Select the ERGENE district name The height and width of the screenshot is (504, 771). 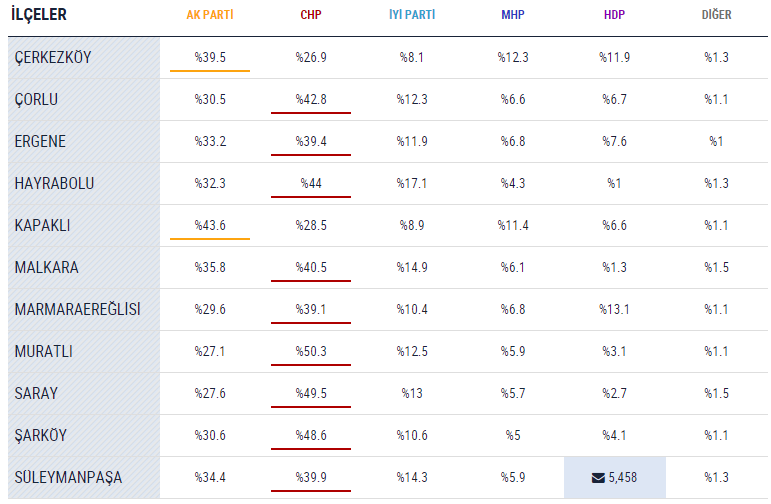[x=40, y=142]
